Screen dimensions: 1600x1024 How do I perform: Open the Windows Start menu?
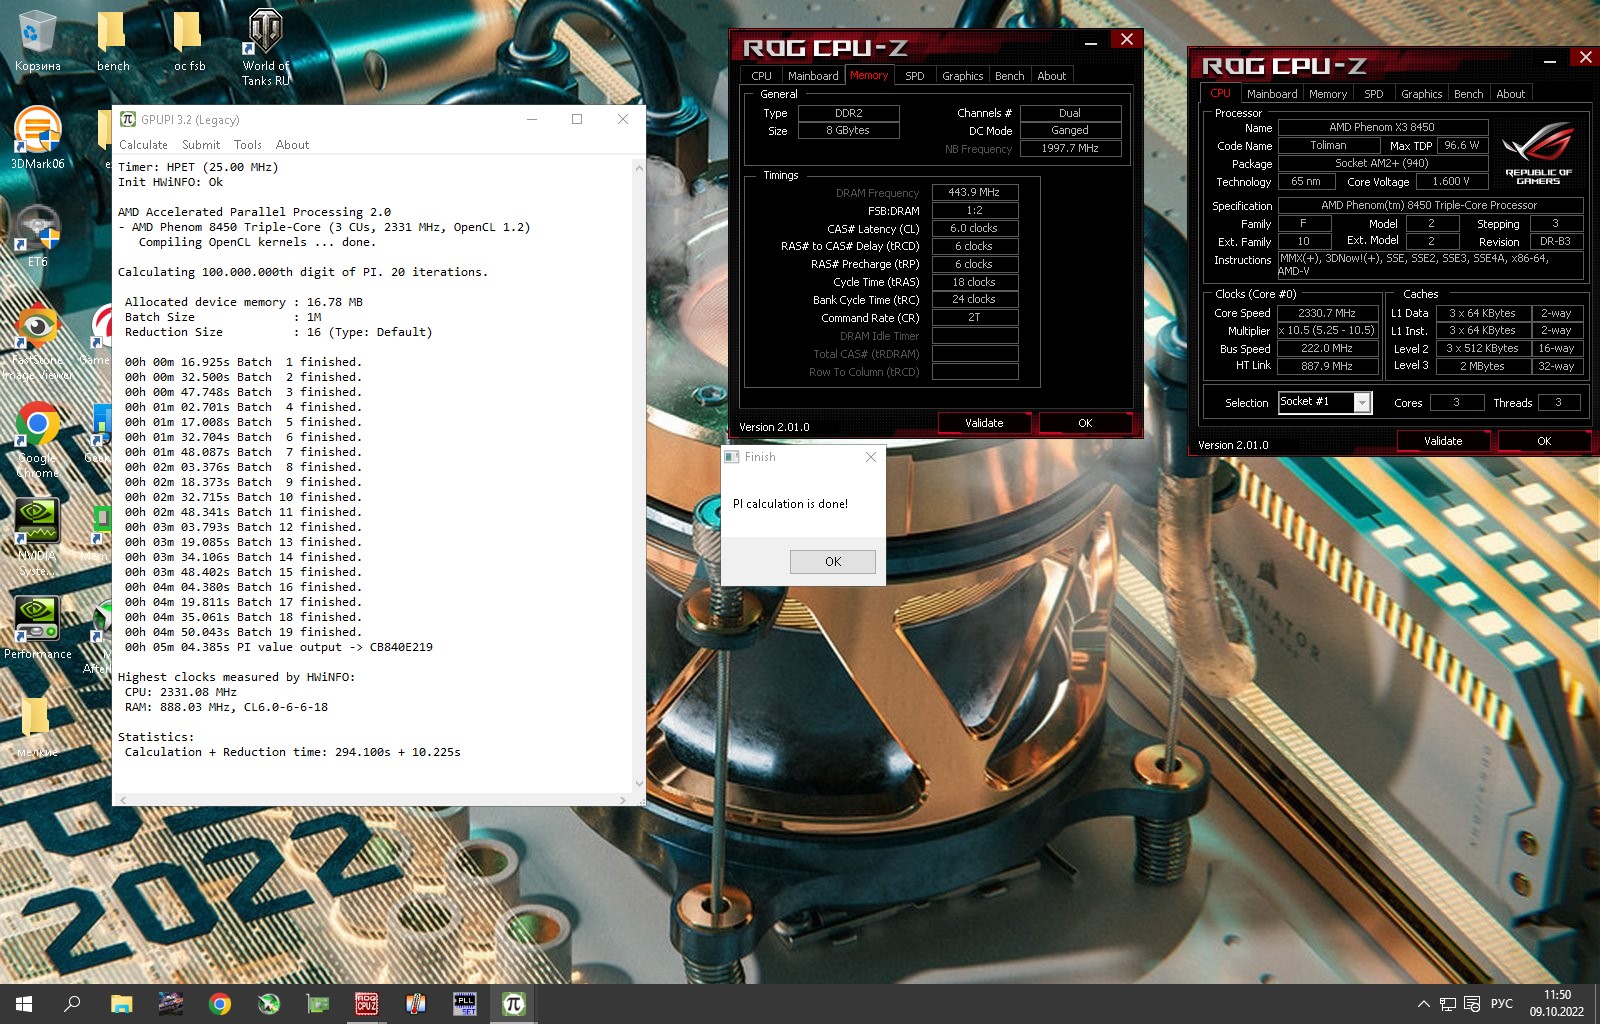24,1004
